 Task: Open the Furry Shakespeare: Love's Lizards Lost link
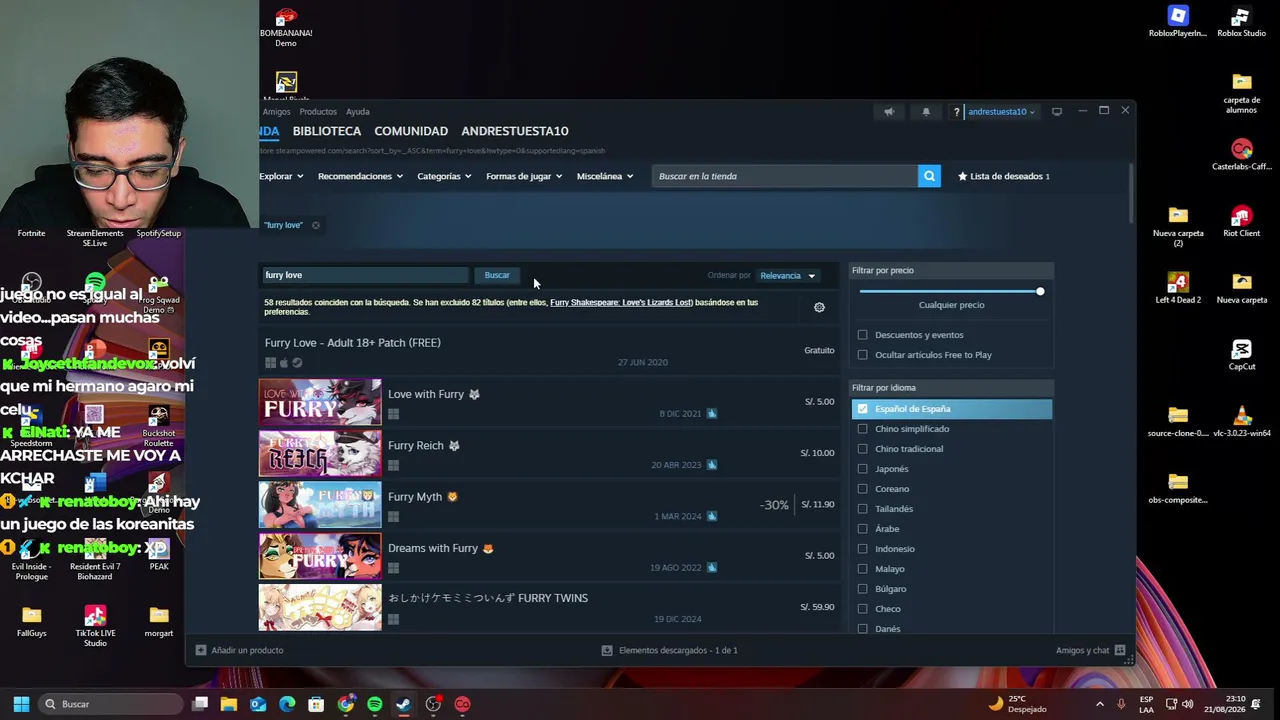pyautogui.click(x=621, y=302)
